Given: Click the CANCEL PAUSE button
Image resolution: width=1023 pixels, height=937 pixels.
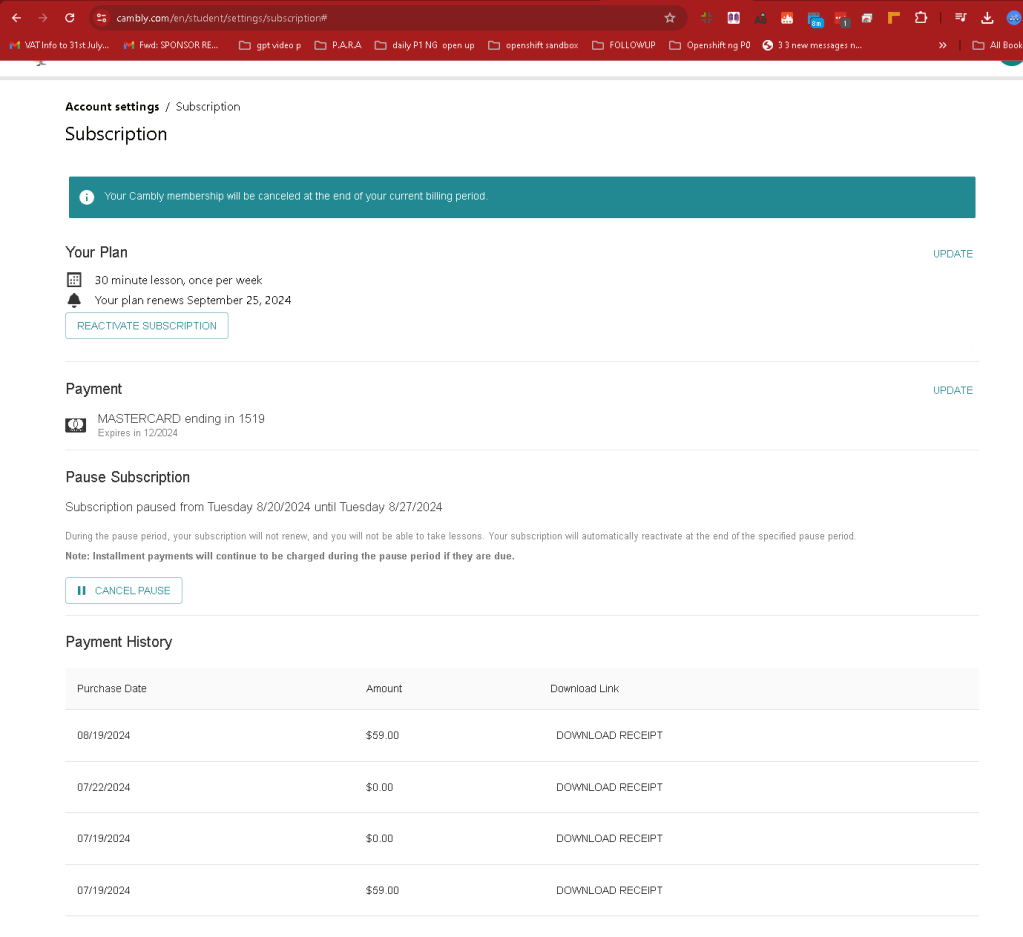Looking at the screenshot, I should [124, 591].
